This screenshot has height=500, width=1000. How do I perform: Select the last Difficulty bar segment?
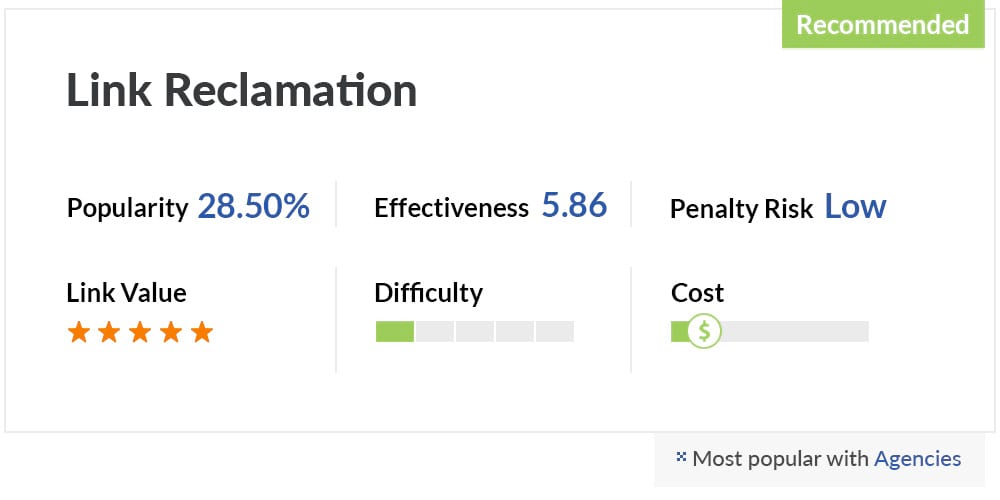(x=555, y=331)
